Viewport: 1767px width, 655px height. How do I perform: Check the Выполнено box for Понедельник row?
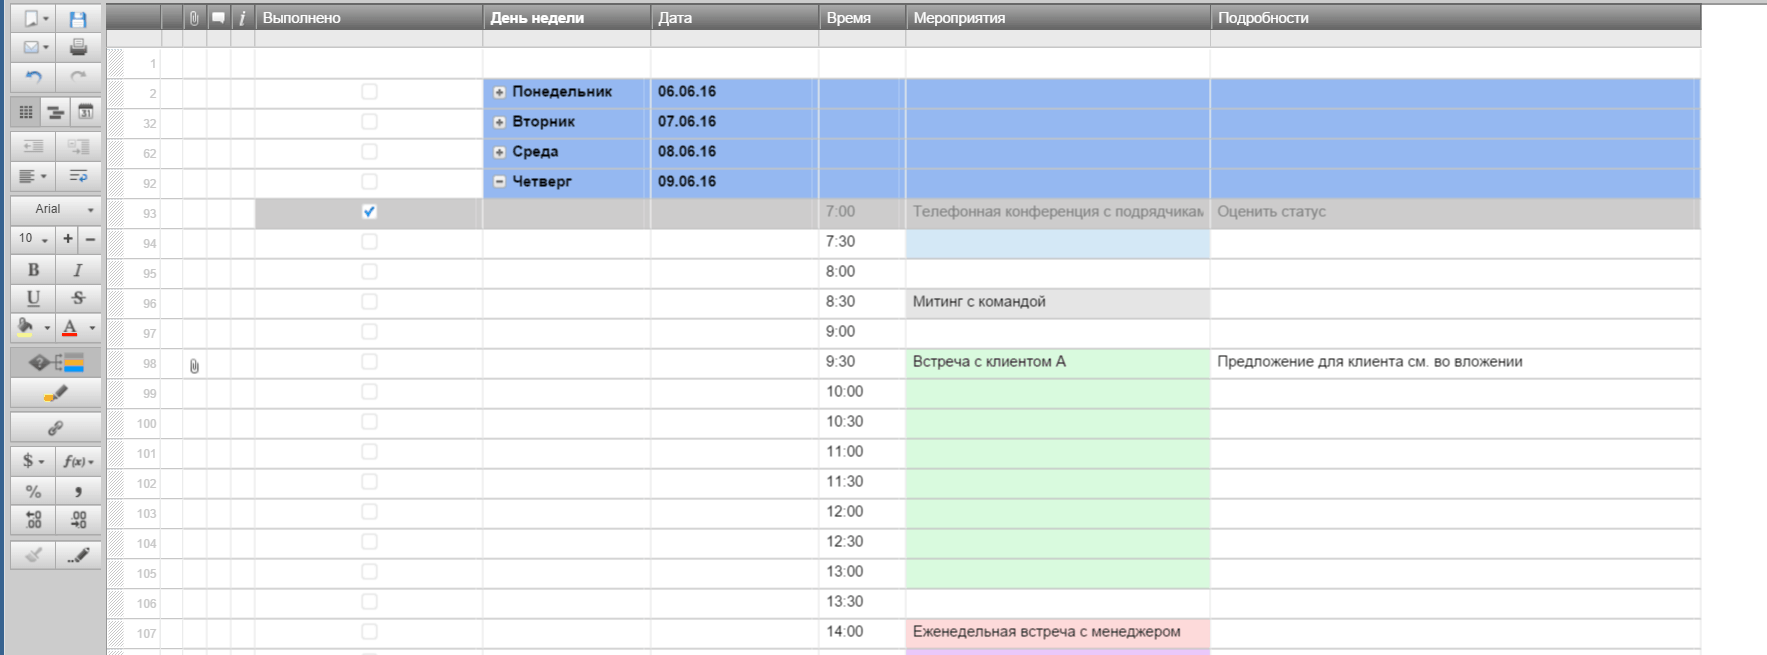pyautogui.click(x=369, y=92)
